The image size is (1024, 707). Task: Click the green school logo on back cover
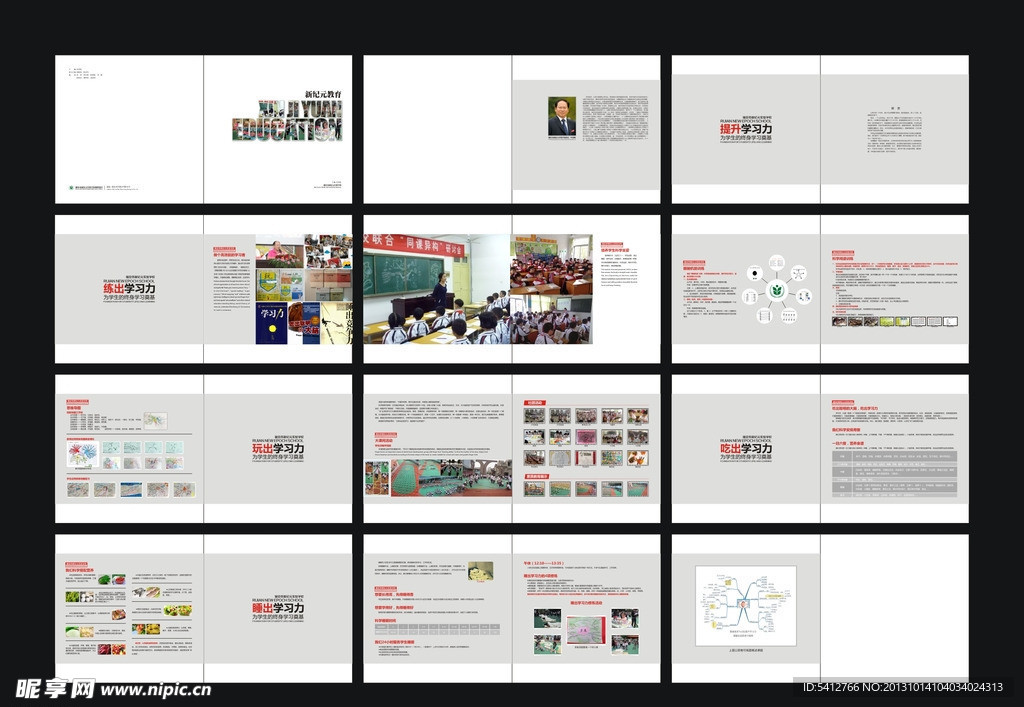pyautogui.click(x=71, y=187)
